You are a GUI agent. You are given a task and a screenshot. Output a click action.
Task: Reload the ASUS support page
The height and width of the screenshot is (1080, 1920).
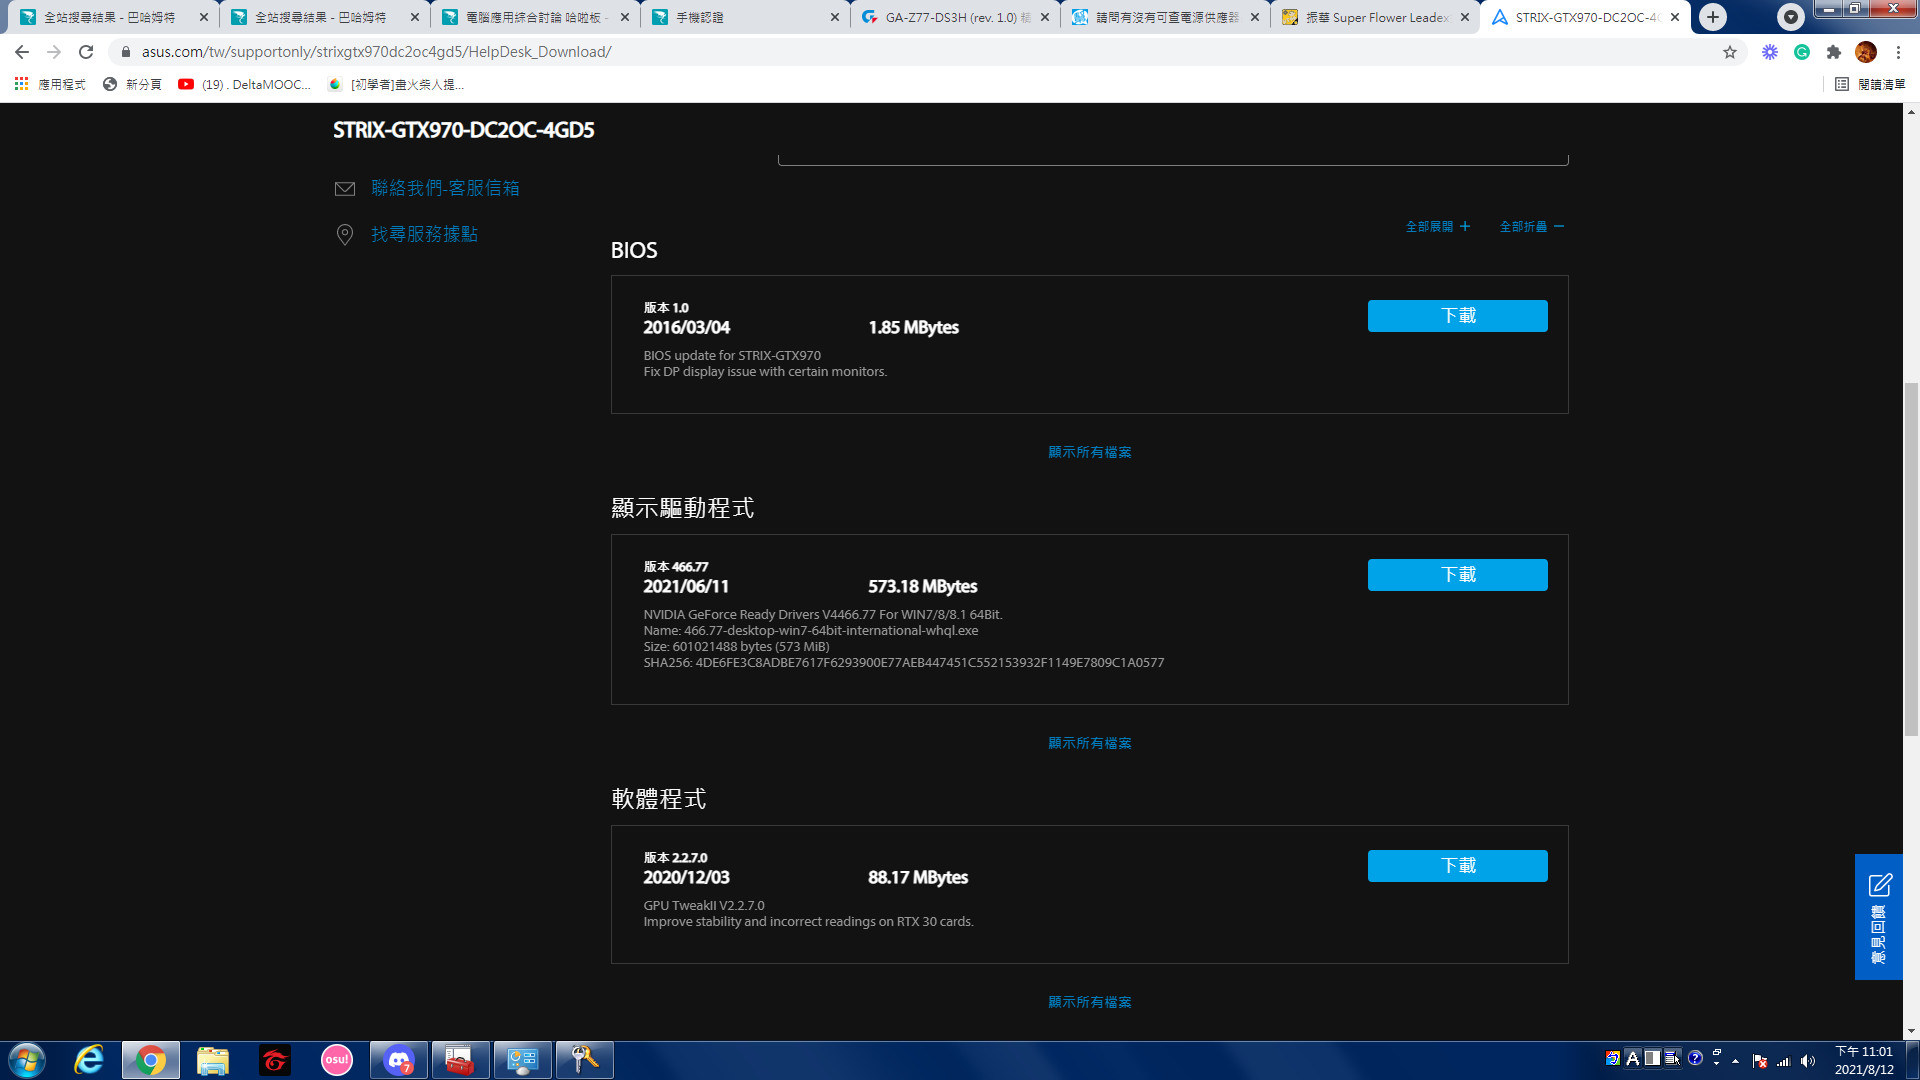86,52
